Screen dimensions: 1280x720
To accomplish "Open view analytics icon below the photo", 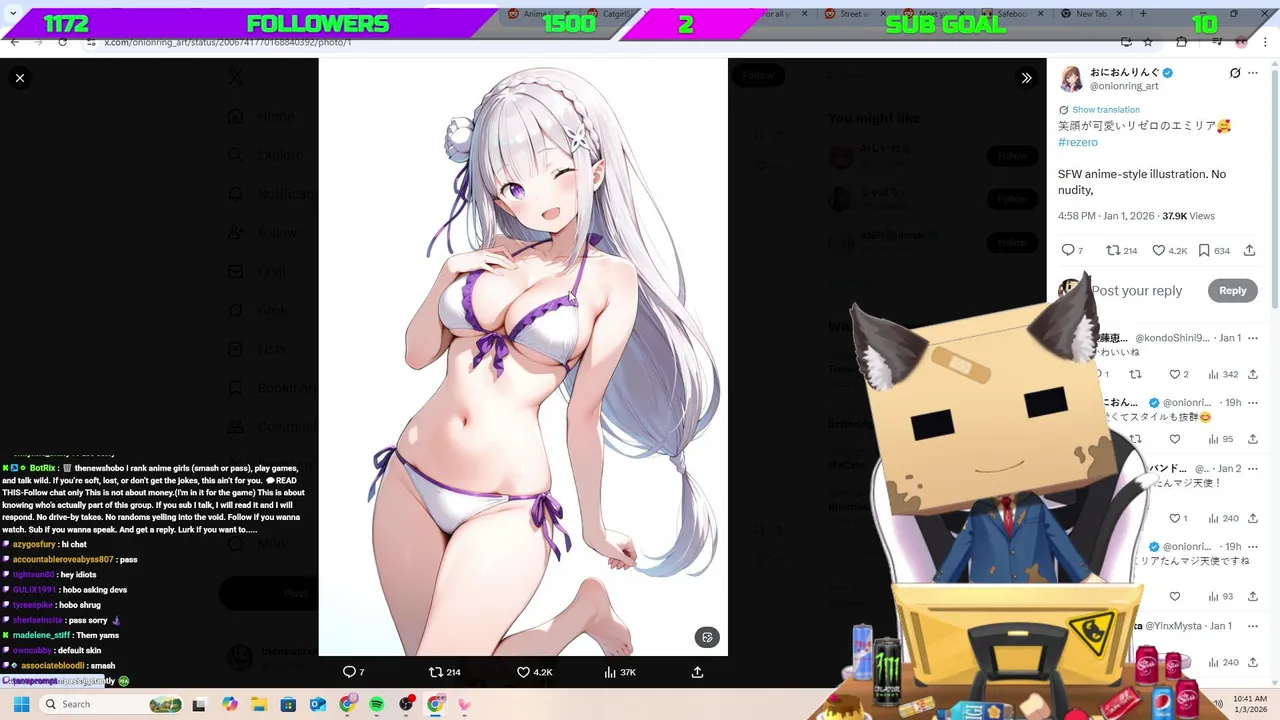I will coord(610,672).
